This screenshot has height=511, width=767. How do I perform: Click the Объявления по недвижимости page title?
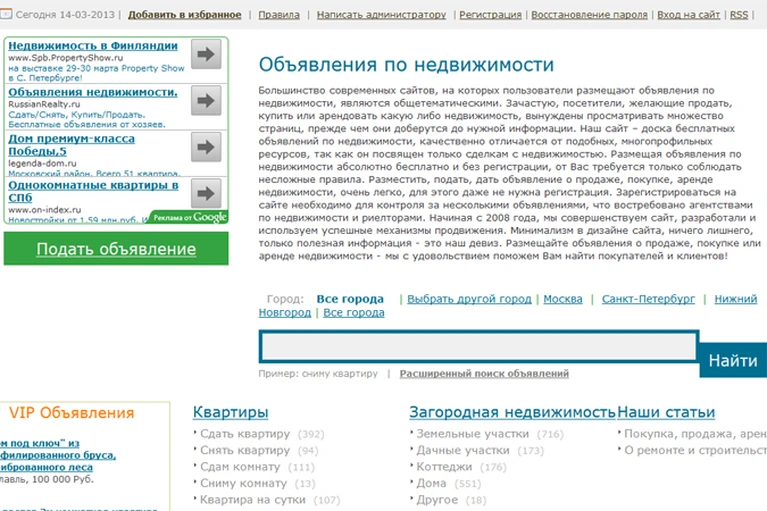pos(406,65)
